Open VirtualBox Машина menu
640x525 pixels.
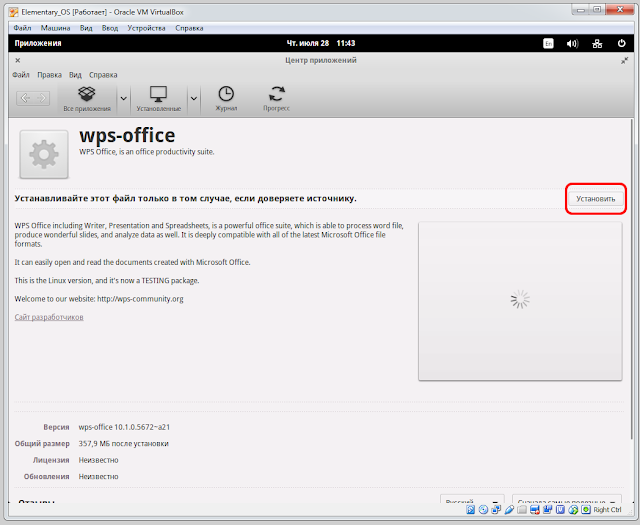(x=56, y=28)
